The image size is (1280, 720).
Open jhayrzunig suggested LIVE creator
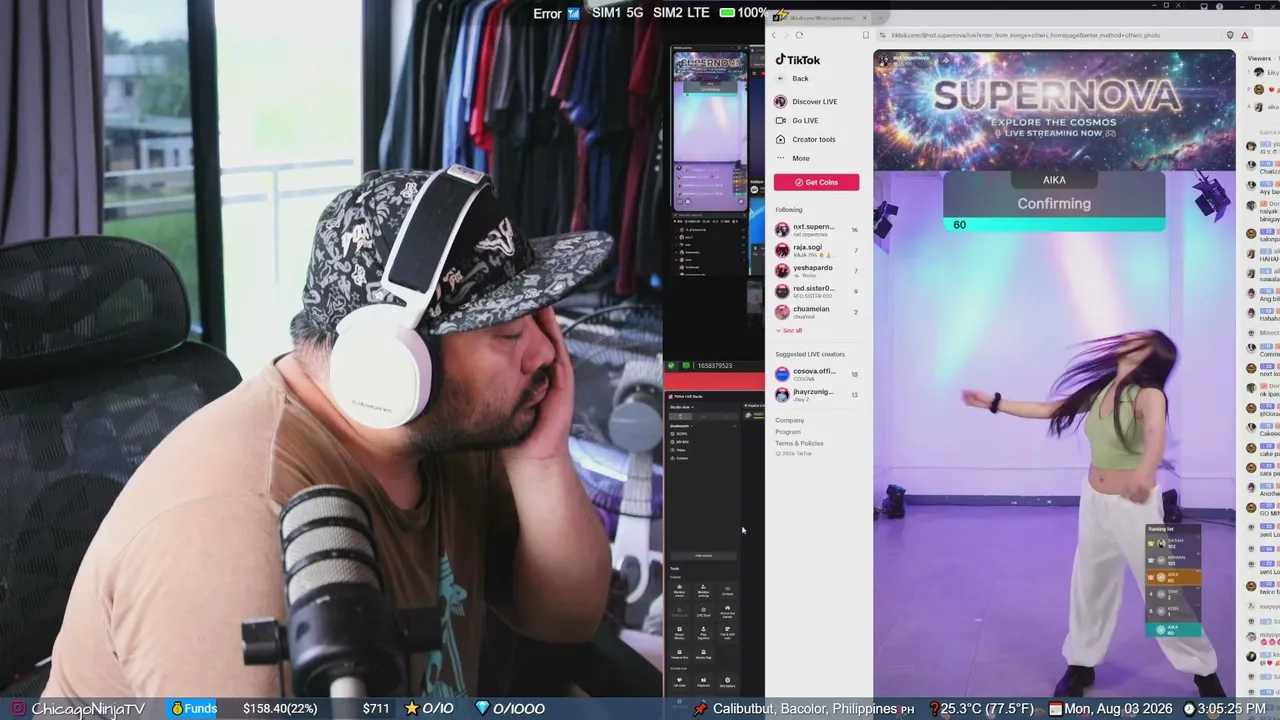click(816, 394)
